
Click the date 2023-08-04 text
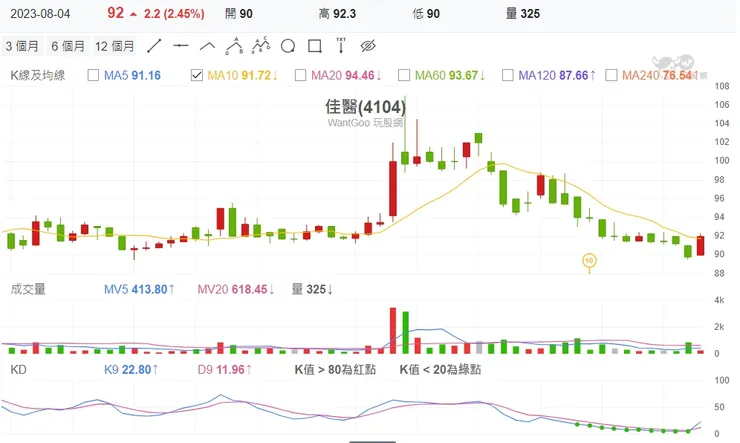(40, 14)
